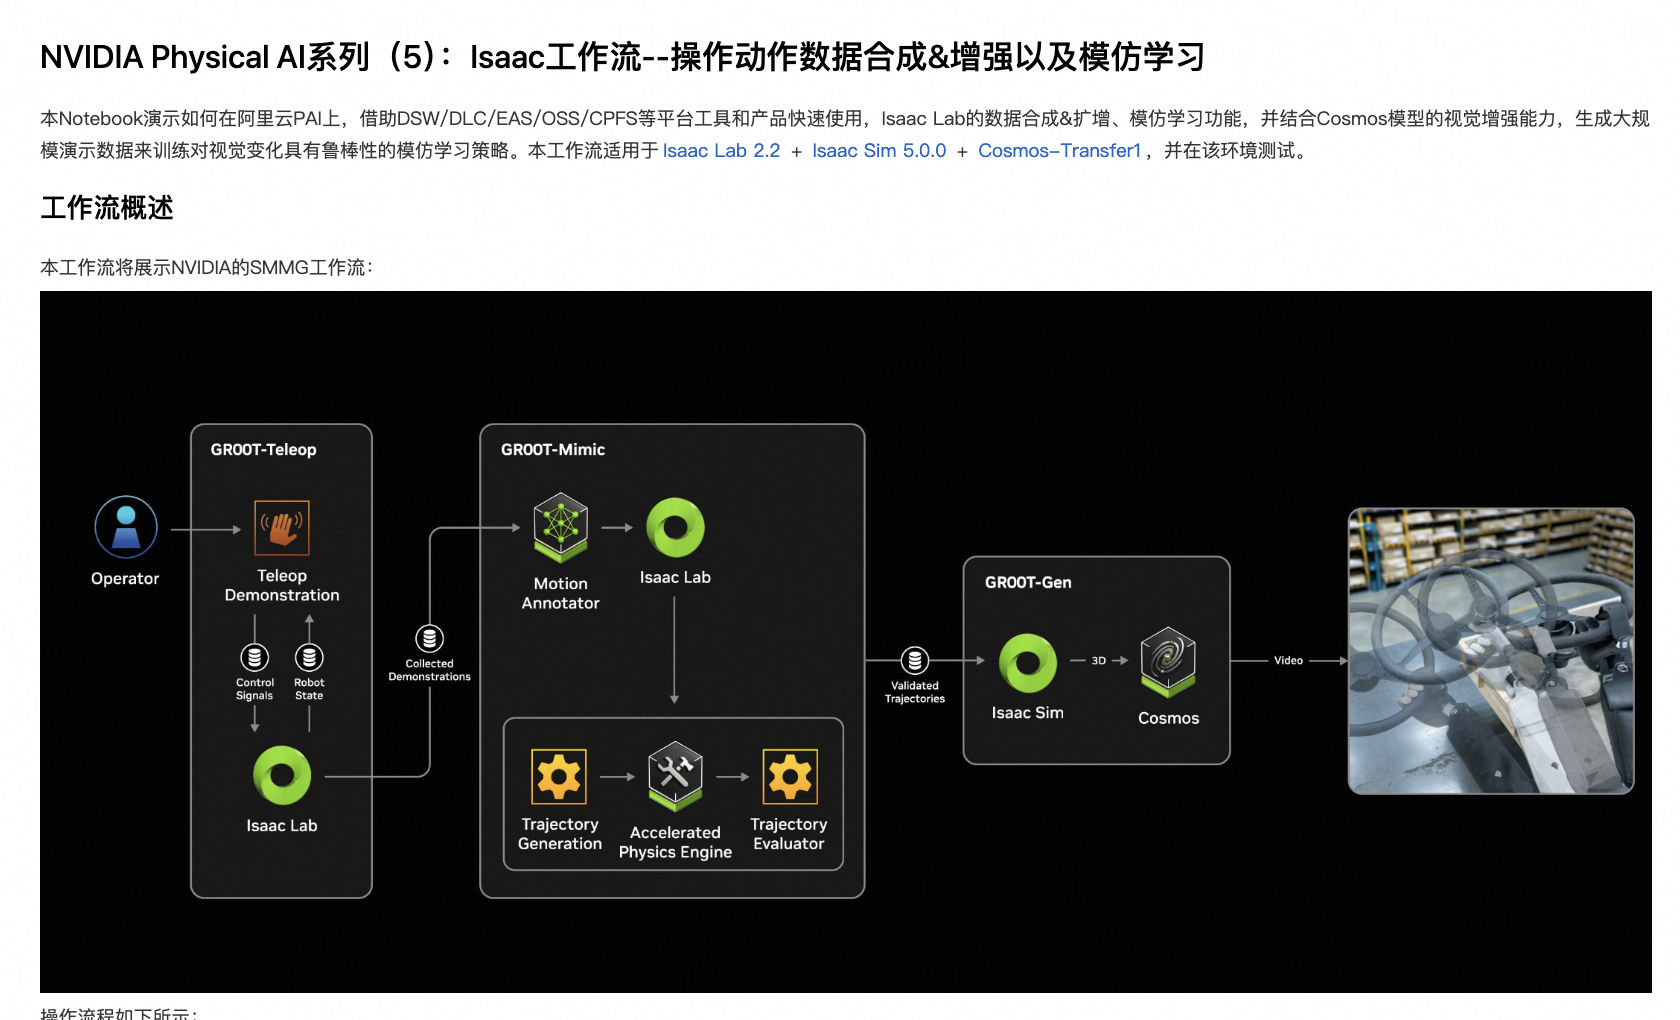
Task: Click the Isaac Sim icon in GR00T-Gen
Action: click(x=1028, y=663)
